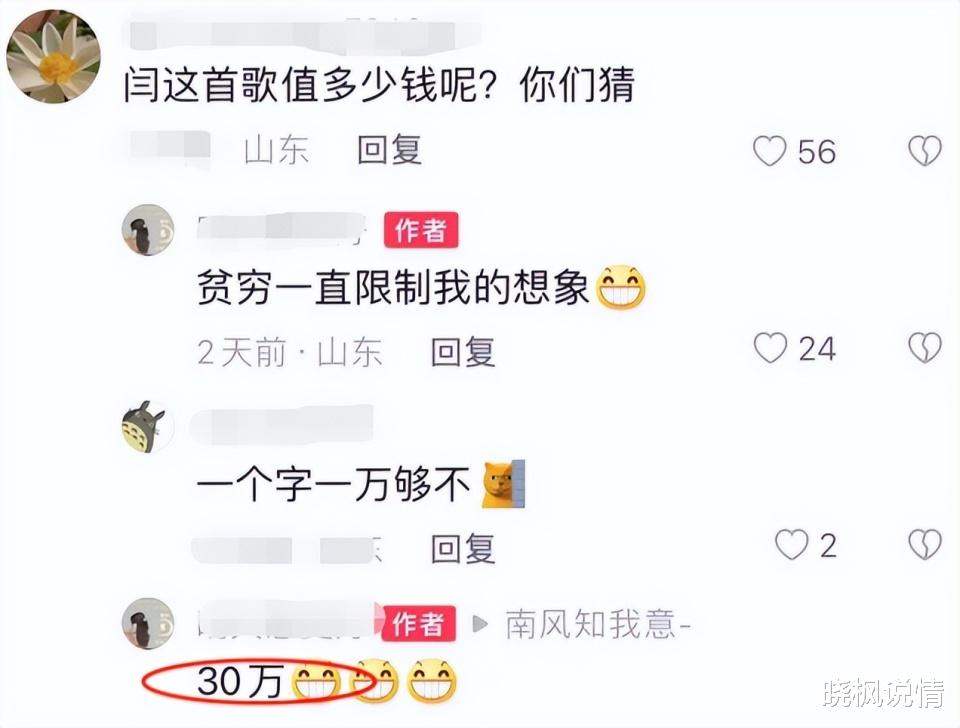The image size is (960, 728).
Task: Open author avatar beside 30万 reply
Action: click(148, 623)
